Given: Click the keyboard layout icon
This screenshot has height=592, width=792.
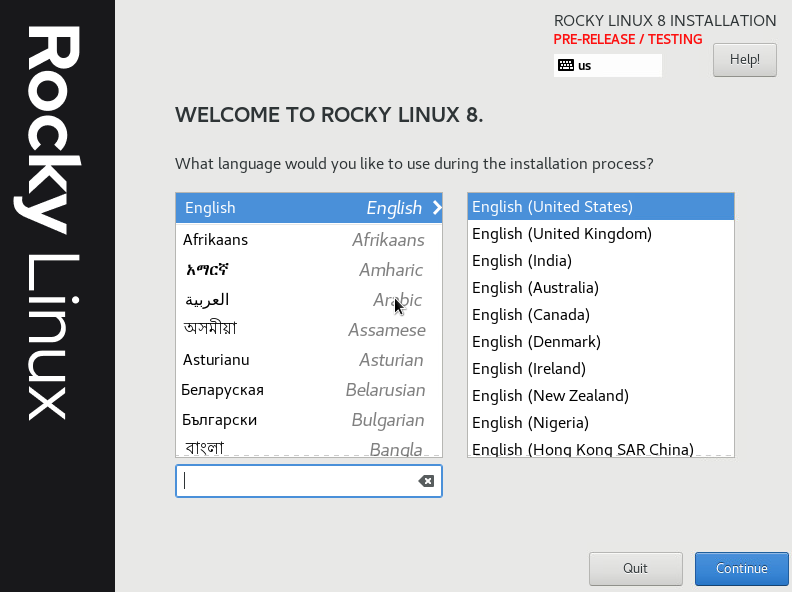Looking at the screenshot, I should click(x=566, y=65).
